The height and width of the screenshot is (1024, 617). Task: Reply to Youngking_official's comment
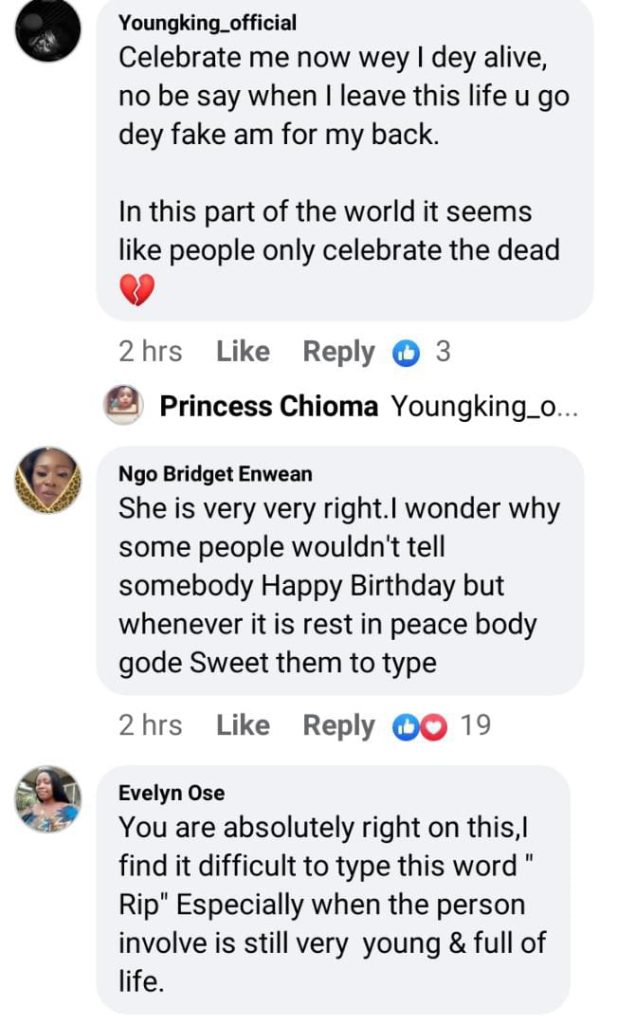(x=338, y=352)
